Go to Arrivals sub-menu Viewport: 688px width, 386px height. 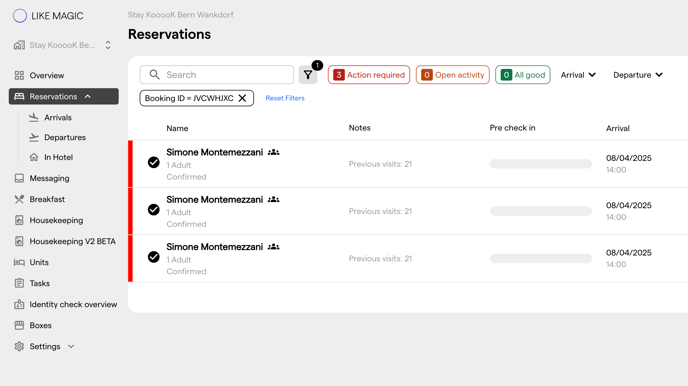57,118
